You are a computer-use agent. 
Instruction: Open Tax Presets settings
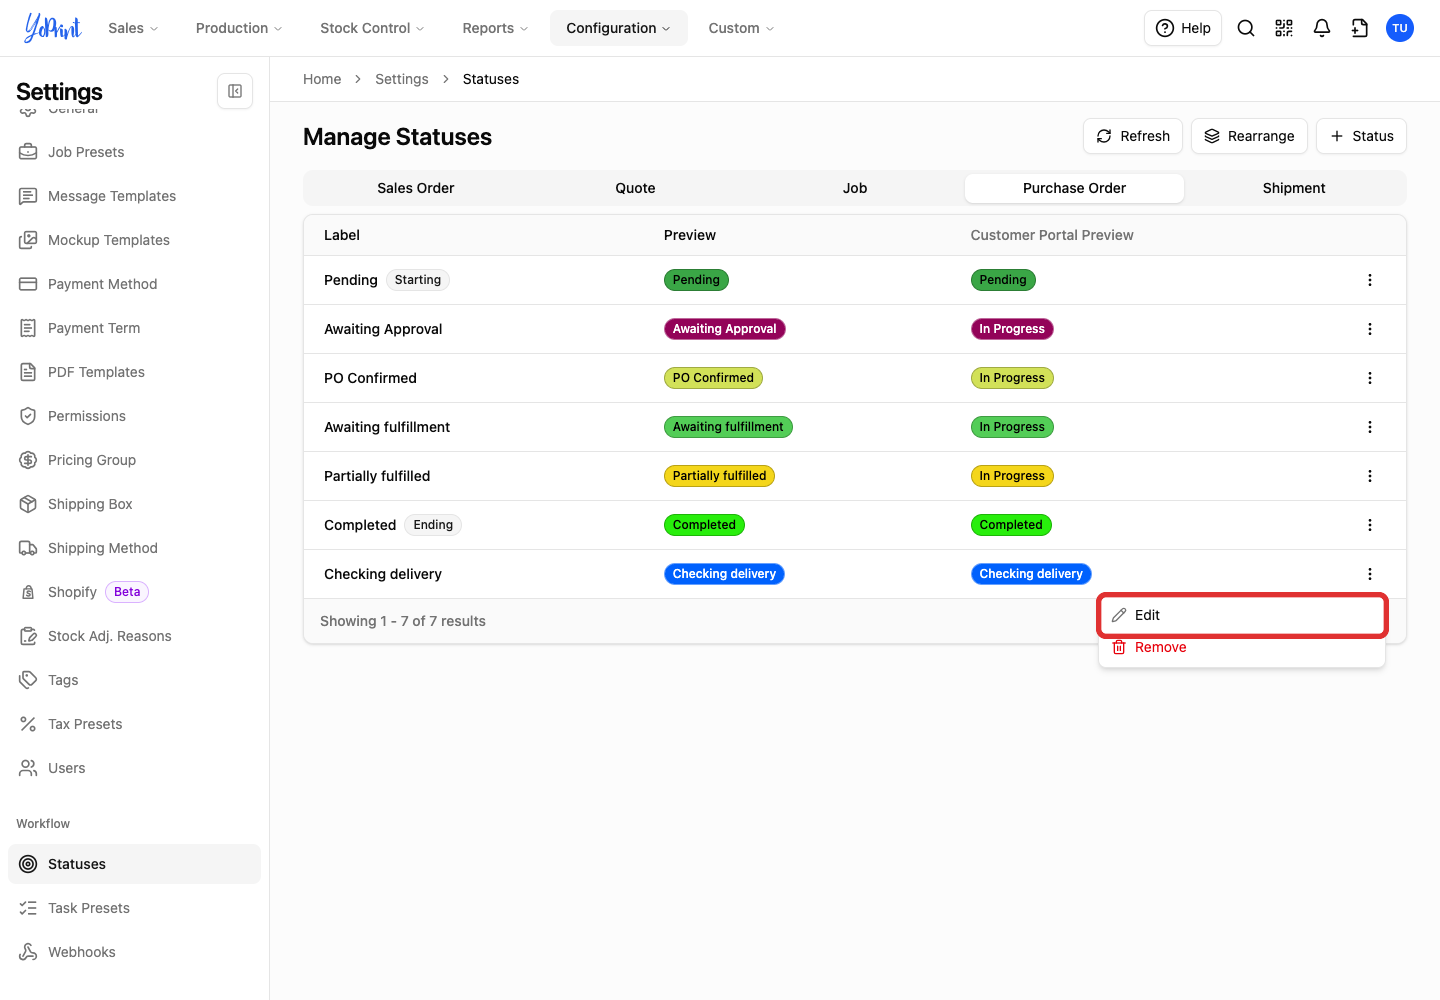134,724
